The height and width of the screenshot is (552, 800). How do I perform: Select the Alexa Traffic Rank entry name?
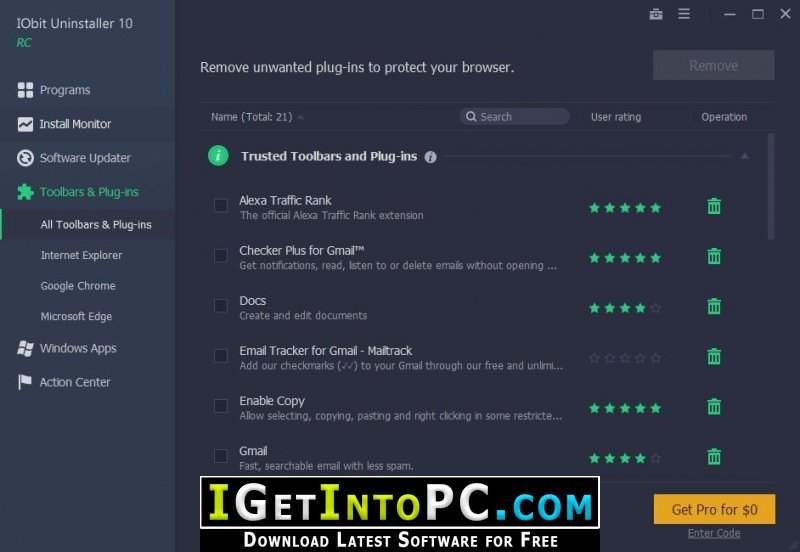(x=285, y=200)
